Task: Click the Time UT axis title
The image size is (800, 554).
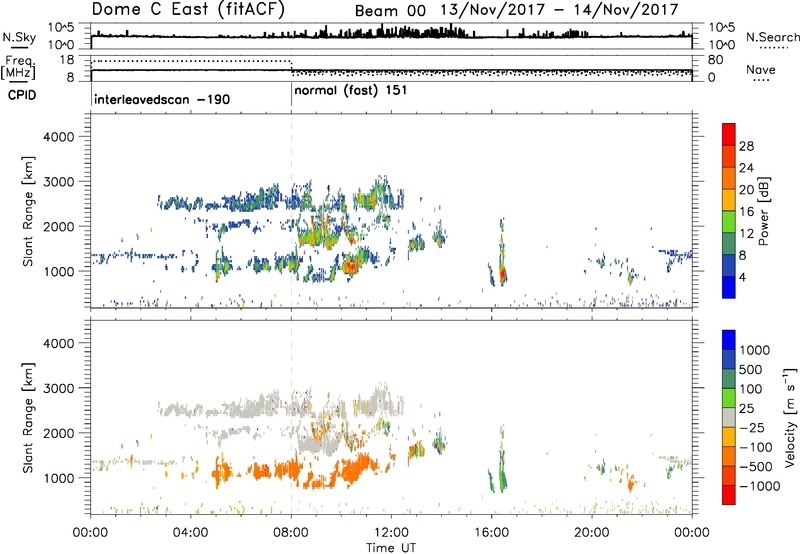Action: click(x=391, y=548)
